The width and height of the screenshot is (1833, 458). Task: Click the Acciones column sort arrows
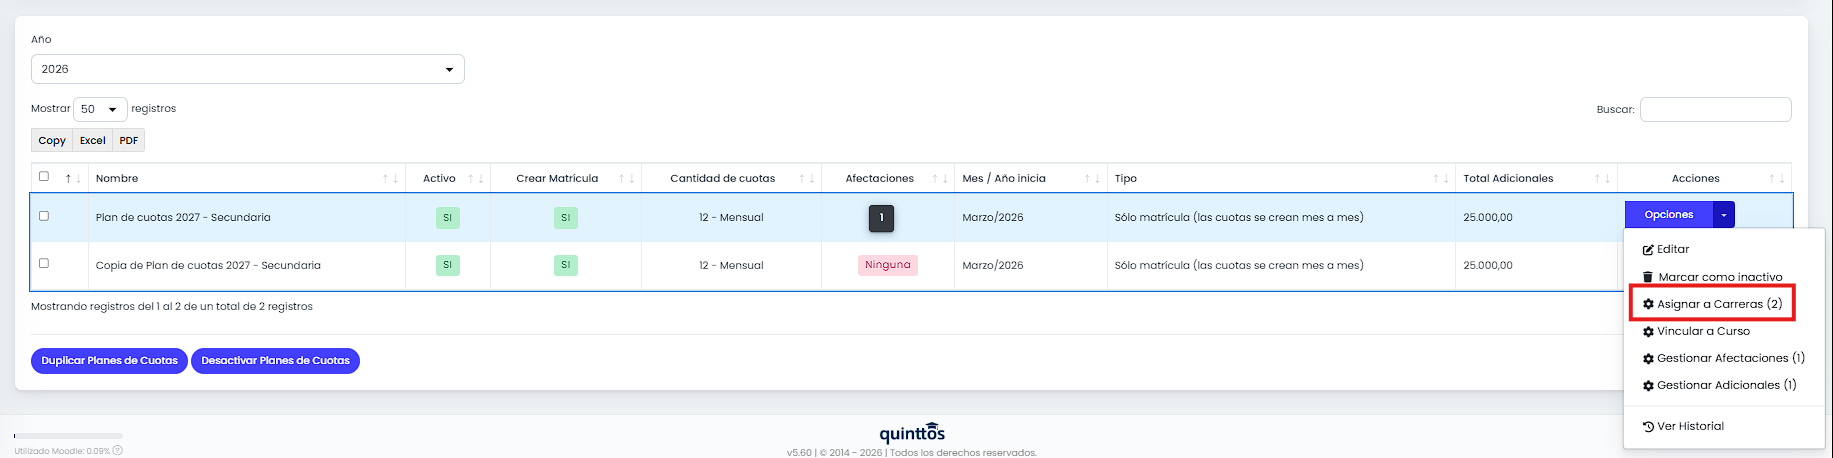click(1776, 179)
